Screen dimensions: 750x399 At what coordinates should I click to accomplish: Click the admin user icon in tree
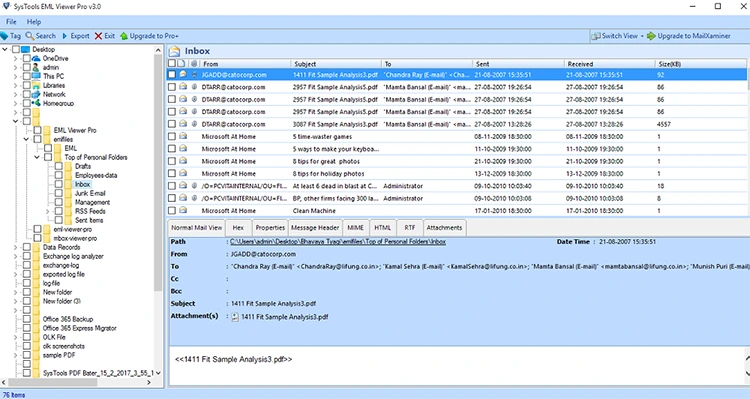pyautogui.click(x=36, y=67)
